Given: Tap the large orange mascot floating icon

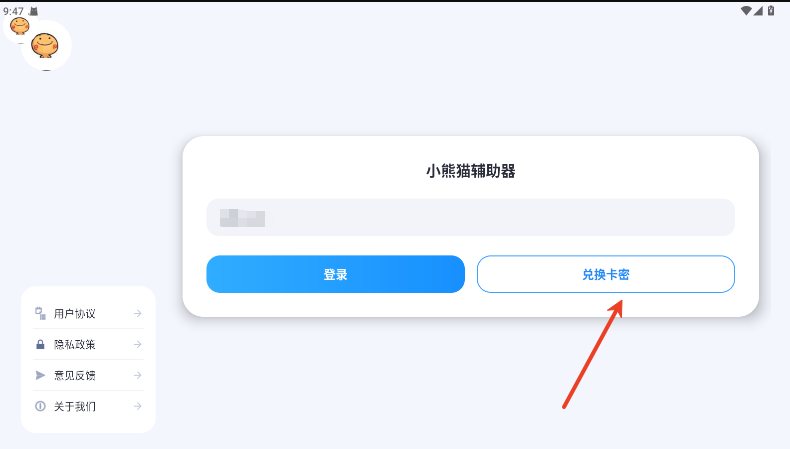Looking at the screenshot, I should tap(45, 45).
